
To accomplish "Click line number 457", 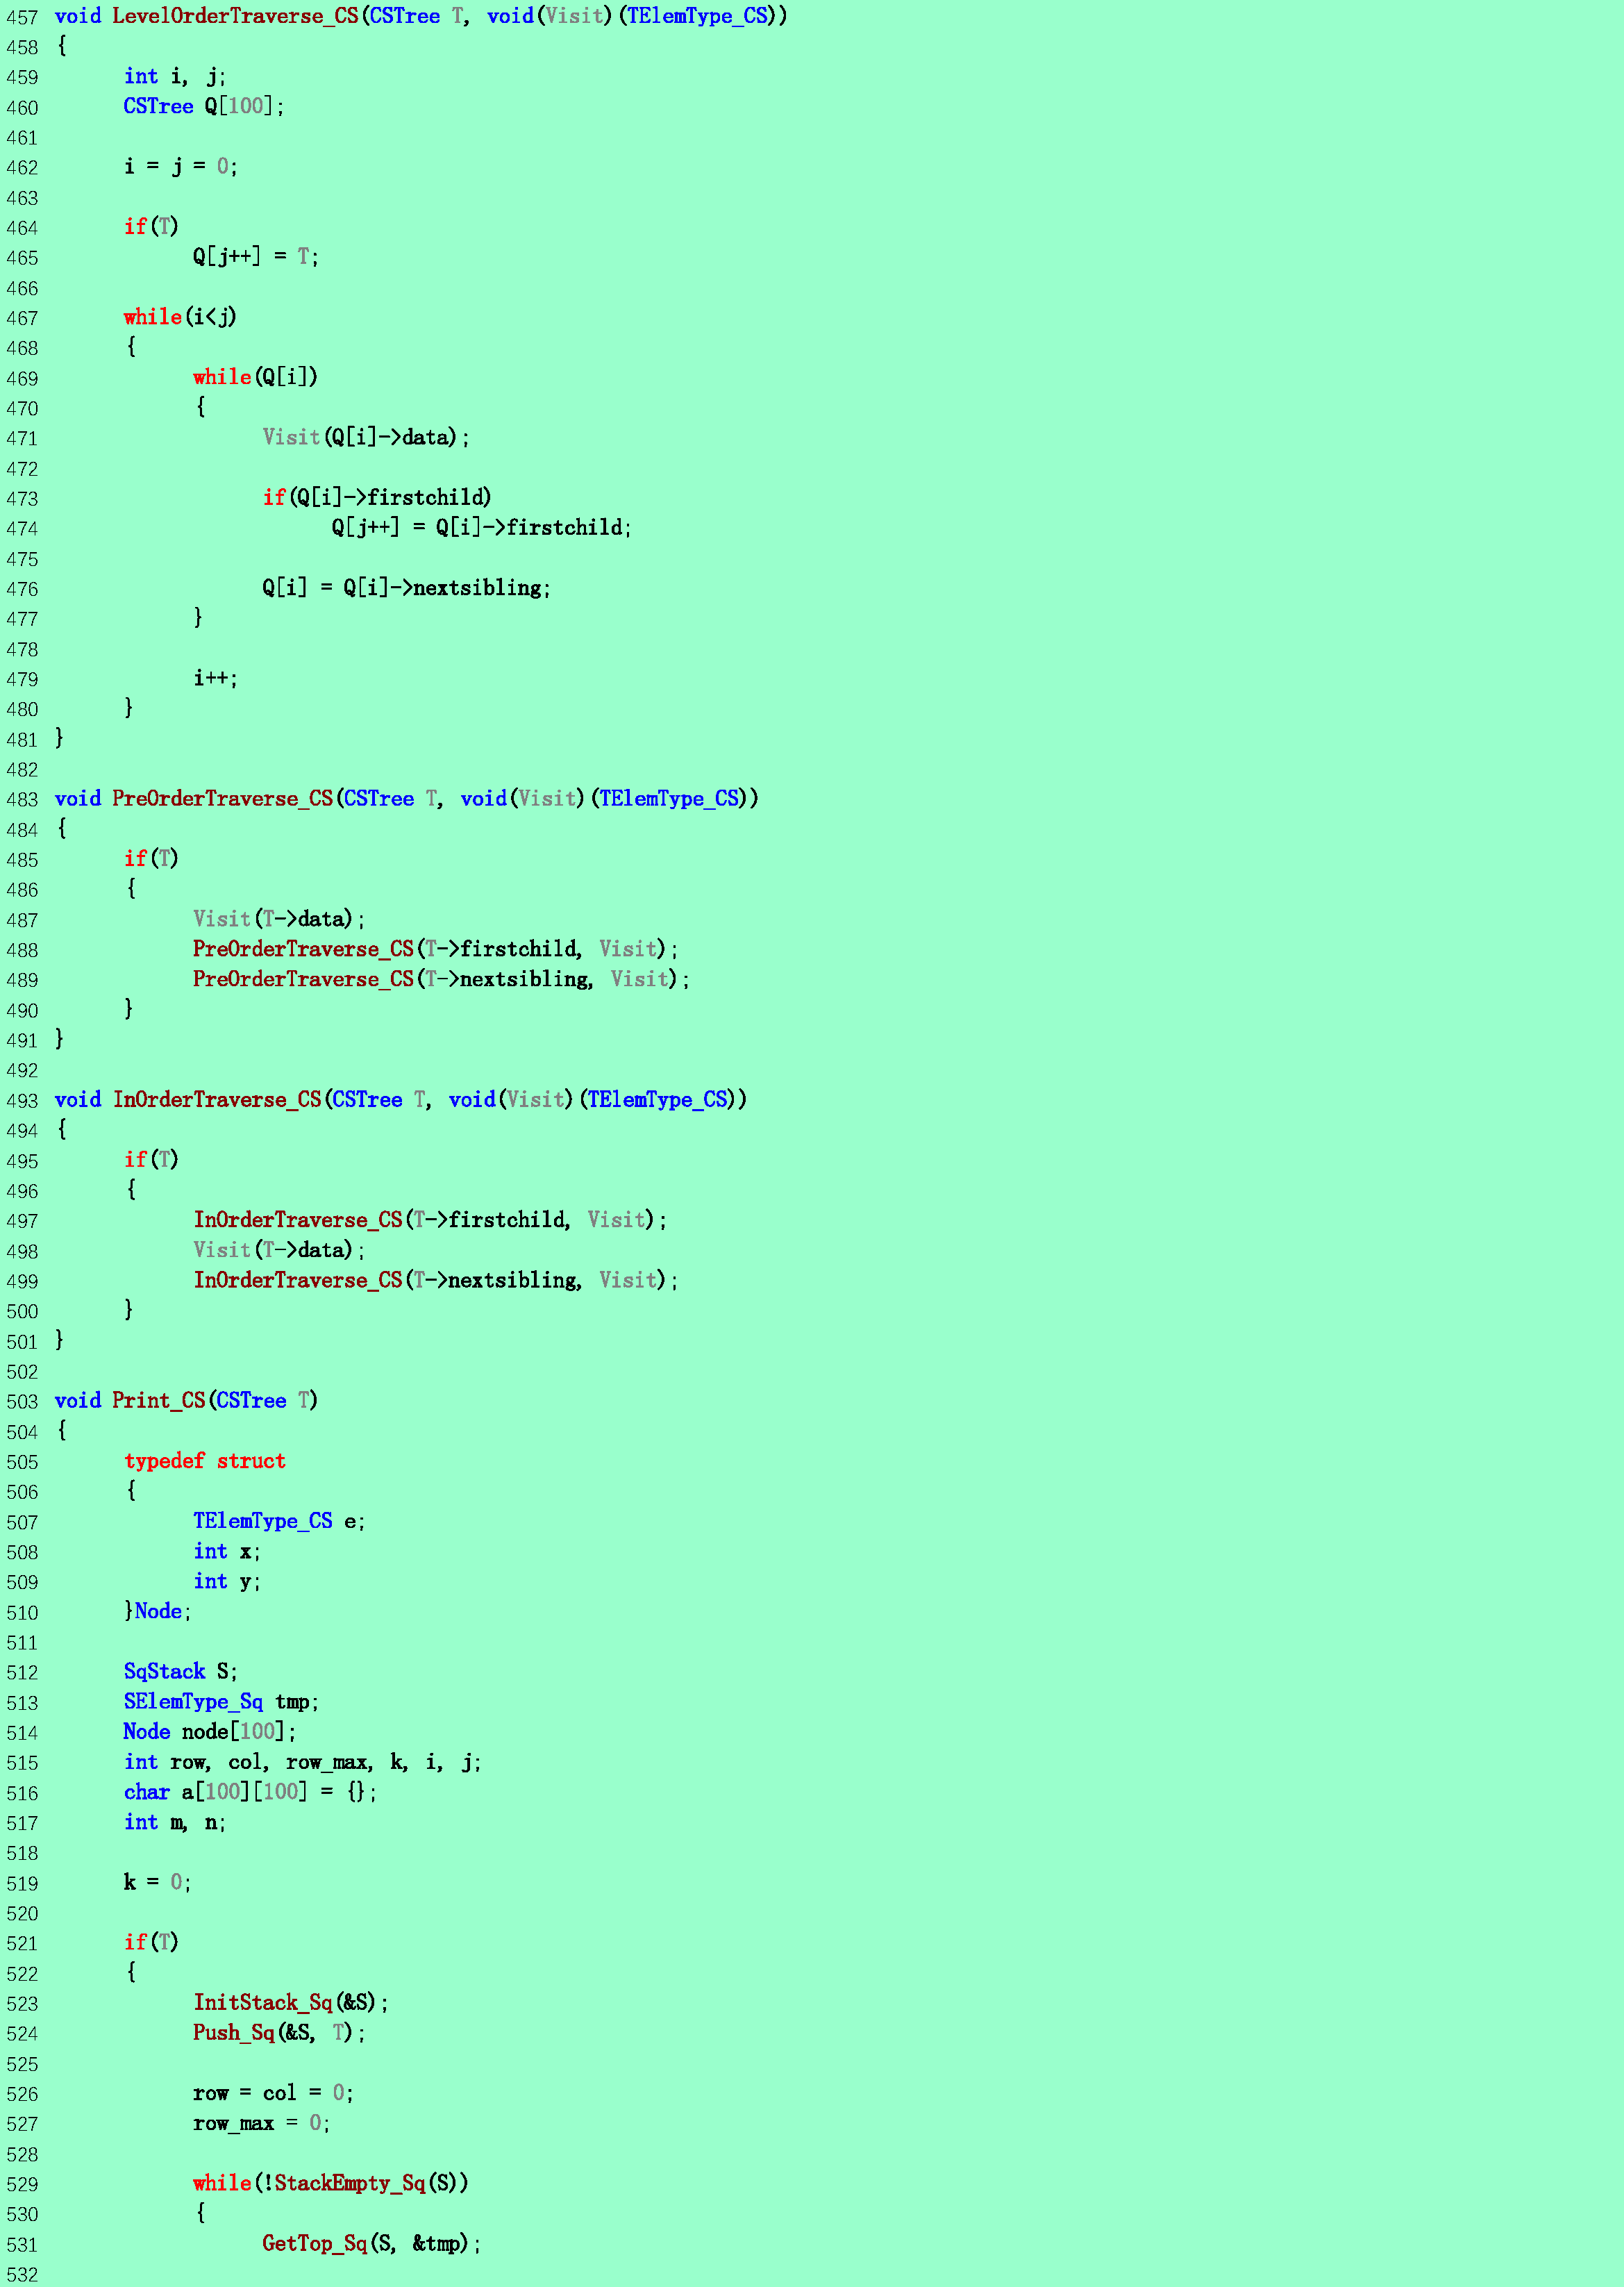I will click(x=22, y=17).
